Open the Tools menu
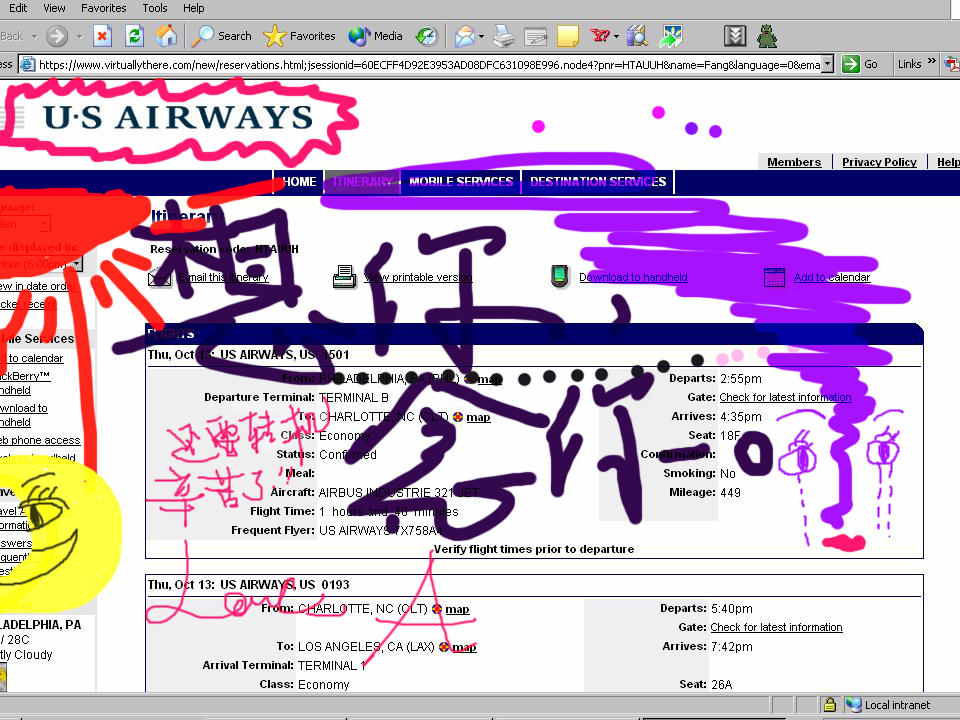 tap(155, 8)
